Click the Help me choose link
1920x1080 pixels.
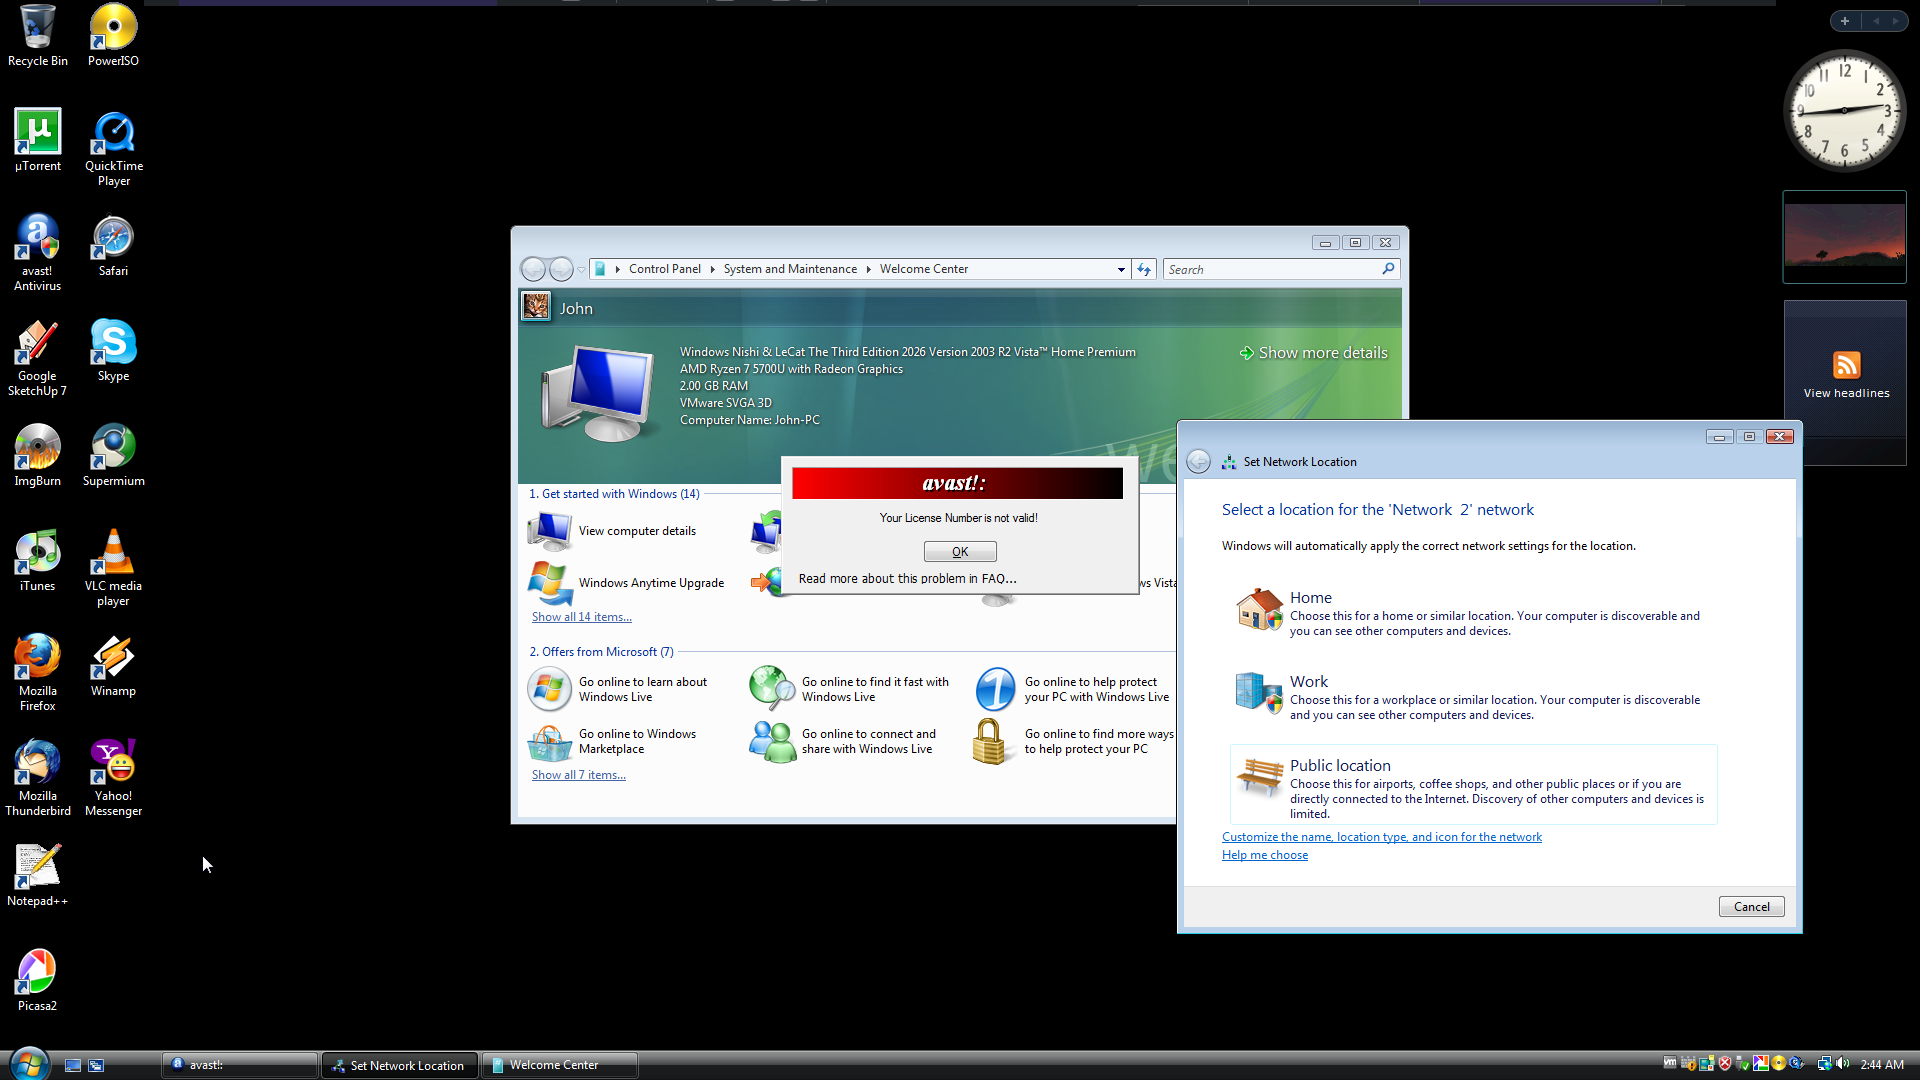[1264, 855]
